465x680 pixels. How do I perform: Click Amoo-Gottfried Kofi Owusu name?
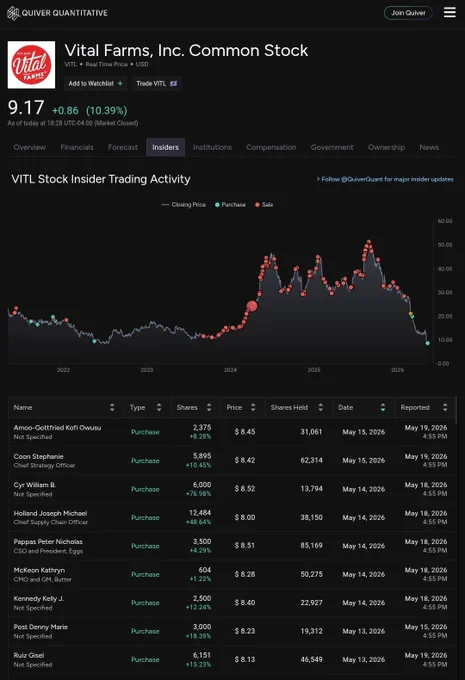point(57,428)
